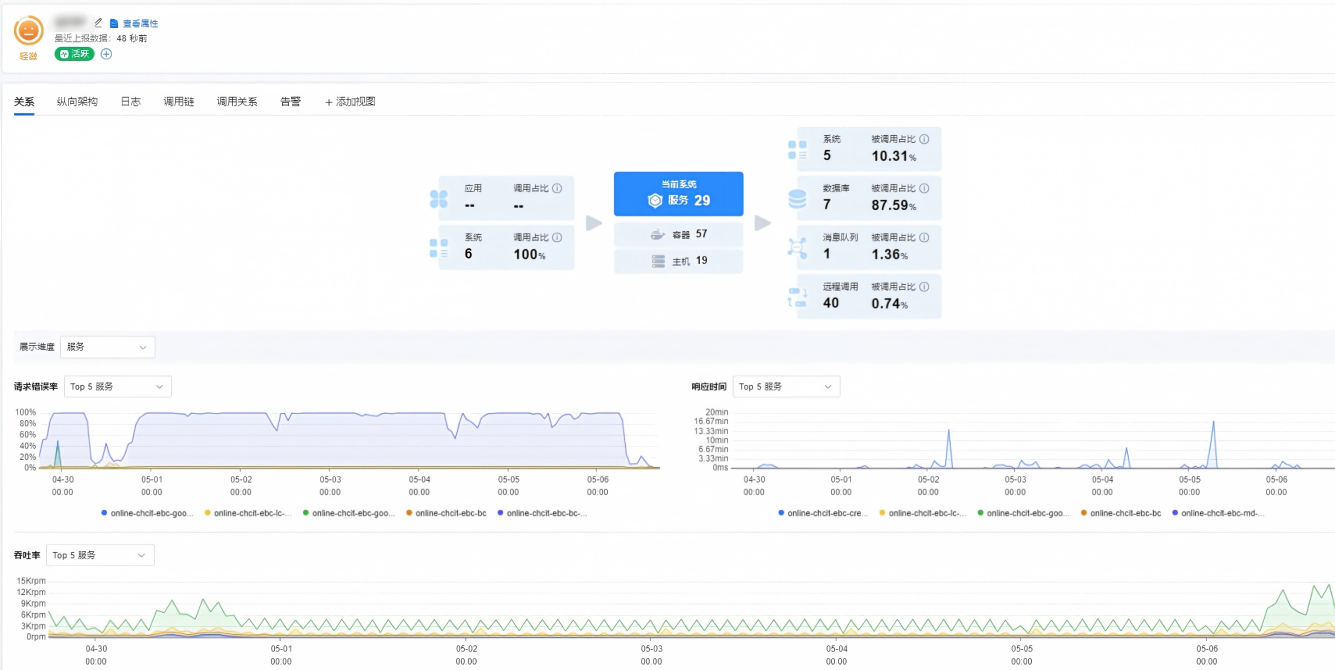This screenshot has width=1335, height=670.
Task: Open the 查看属性 link
Action: (134, 22)
